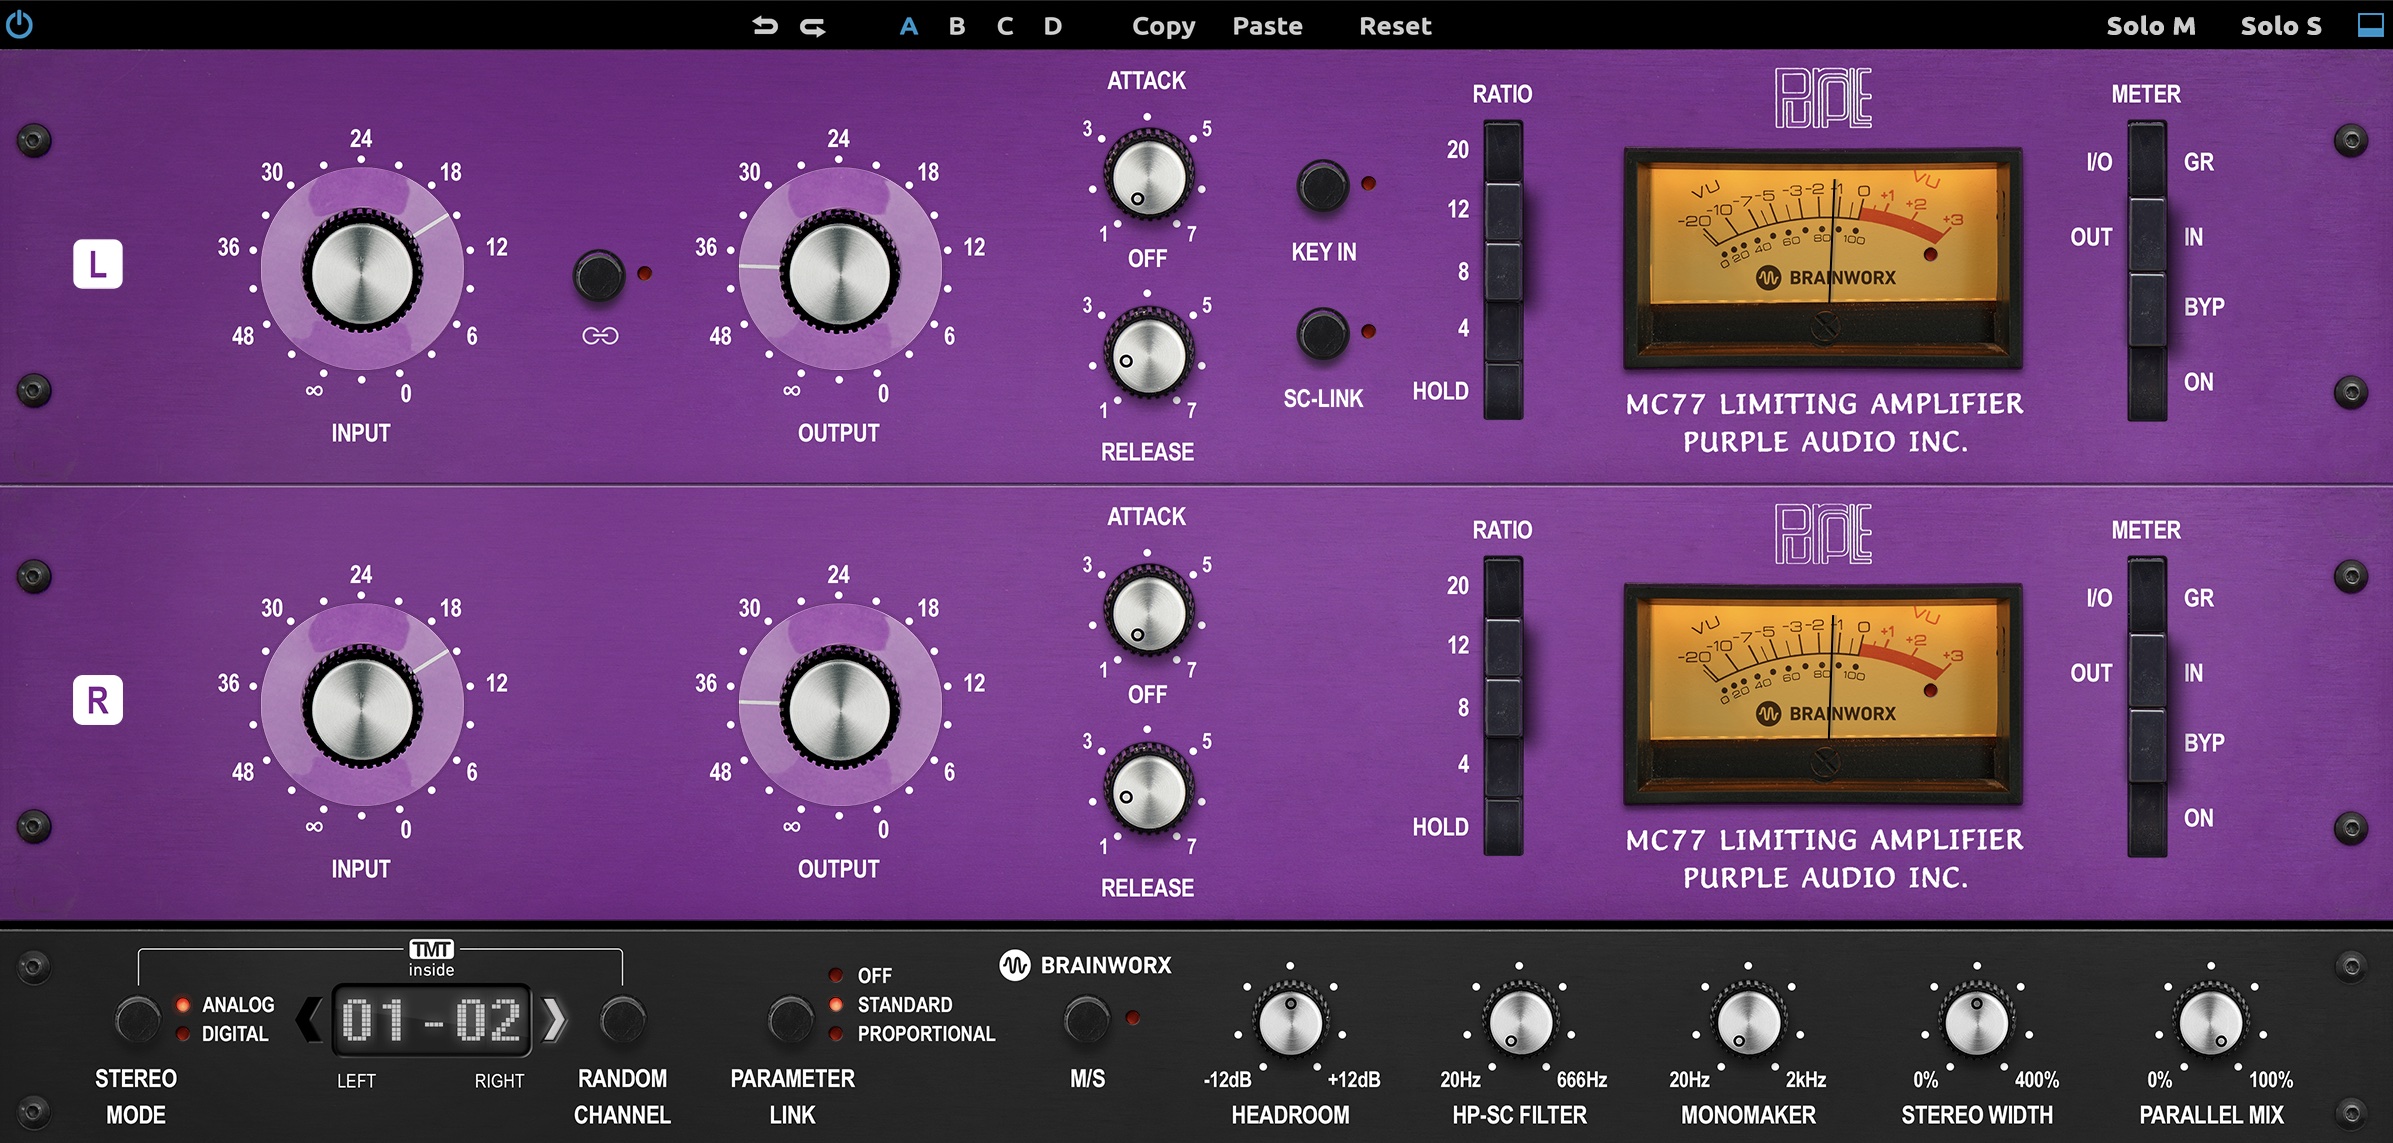This screenshot has height=1143, width=2393.
Task: Select preset slot D
Action: (x=1053, y=26)
